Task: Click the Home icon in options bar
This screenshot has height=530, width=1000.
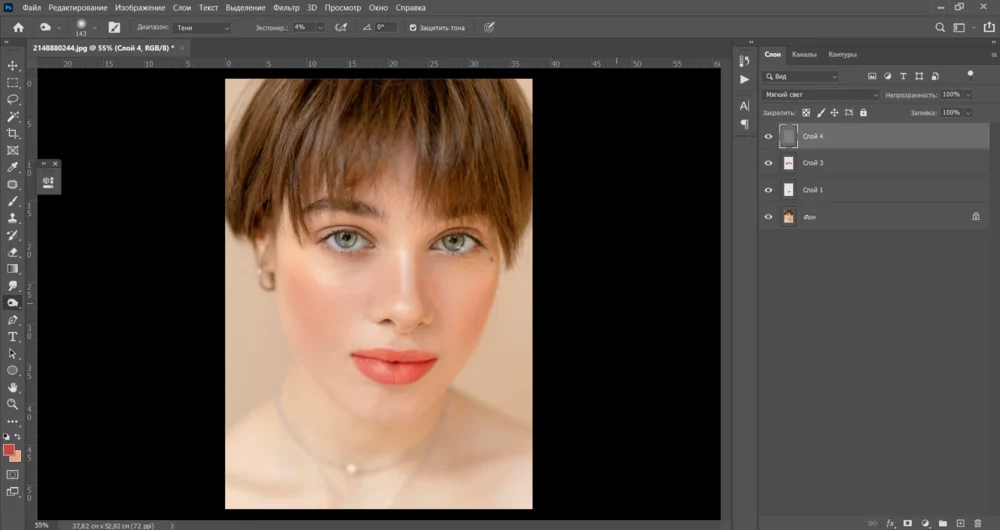Action: click(18, 27)
